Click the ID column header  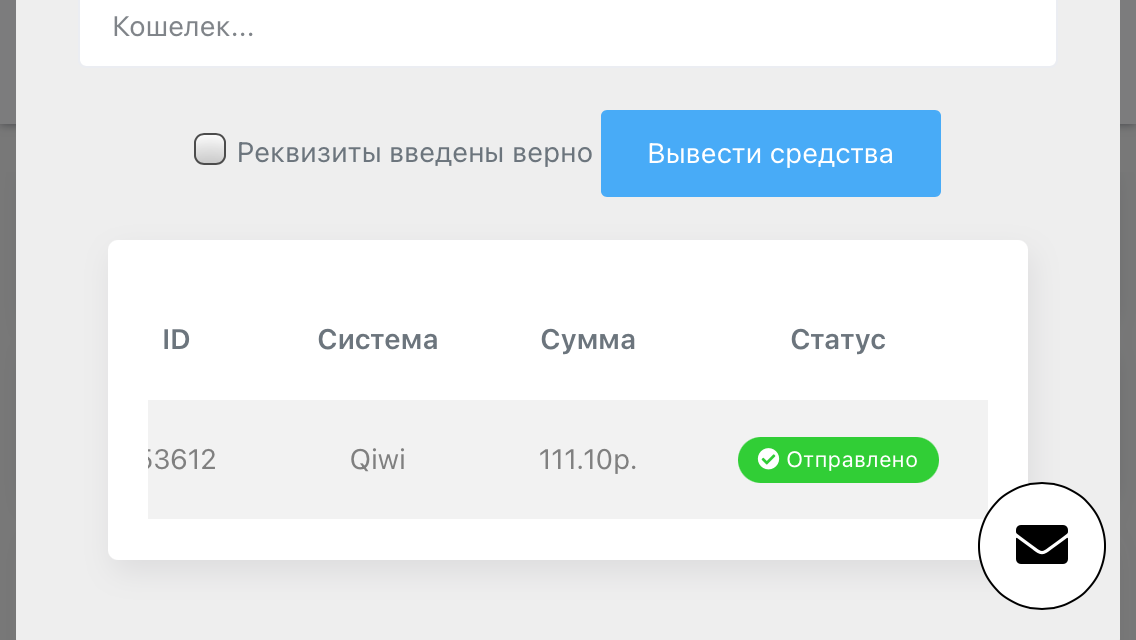tap(176, 339)
